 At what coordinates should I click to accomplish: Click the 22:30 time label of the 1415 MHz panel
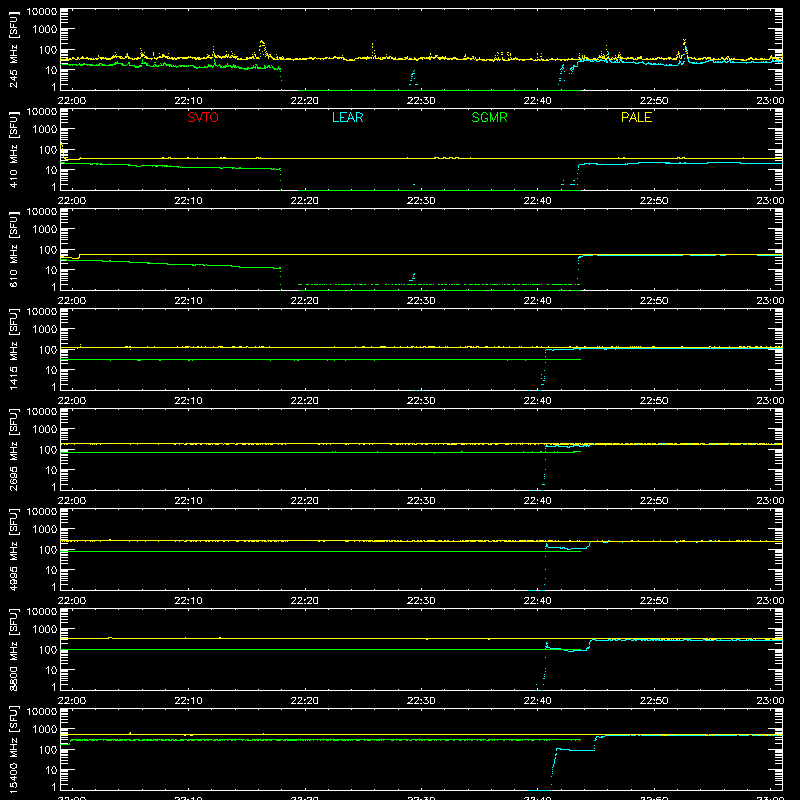tap(421, 401)
